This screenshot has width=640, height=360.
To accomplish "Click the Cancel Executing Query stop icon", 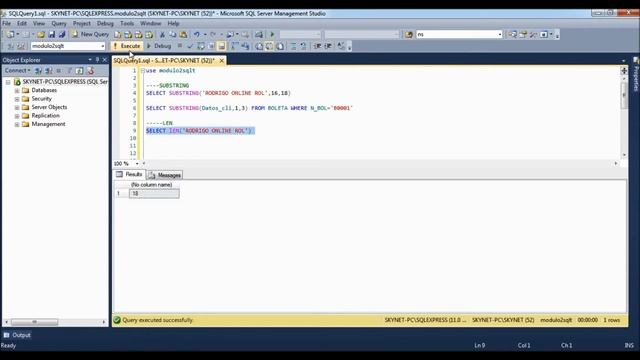I will [x=180, y=46].
